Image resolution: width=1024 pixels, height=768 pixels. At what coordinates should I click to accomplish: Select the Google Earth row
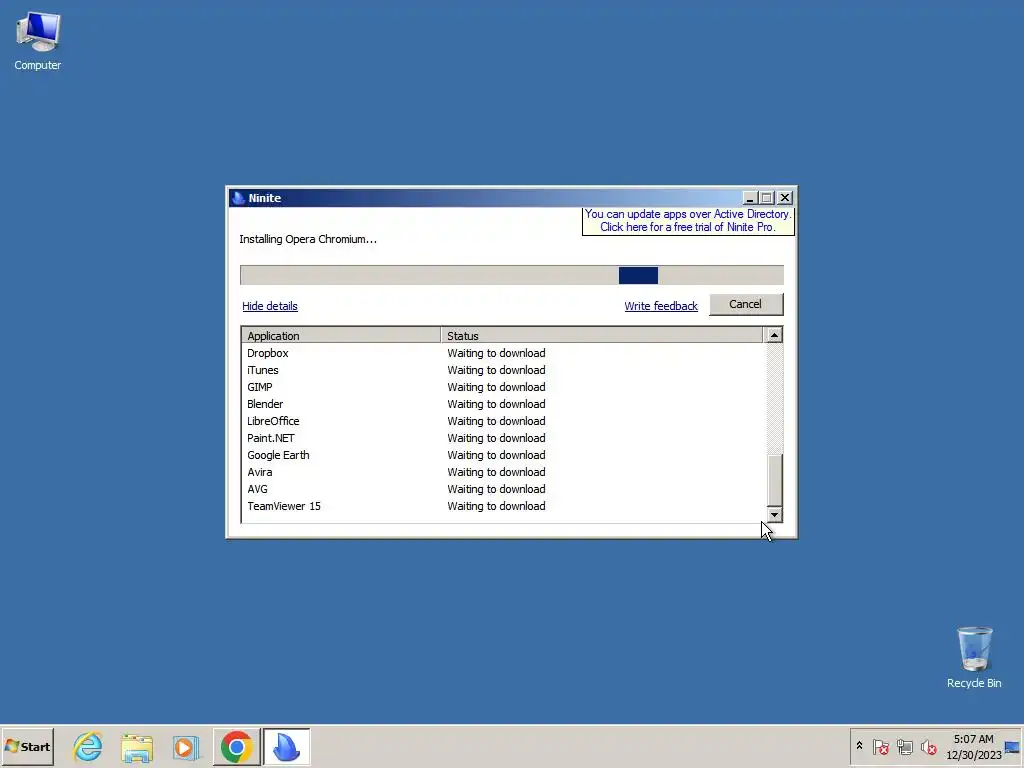tap(503, 455)
